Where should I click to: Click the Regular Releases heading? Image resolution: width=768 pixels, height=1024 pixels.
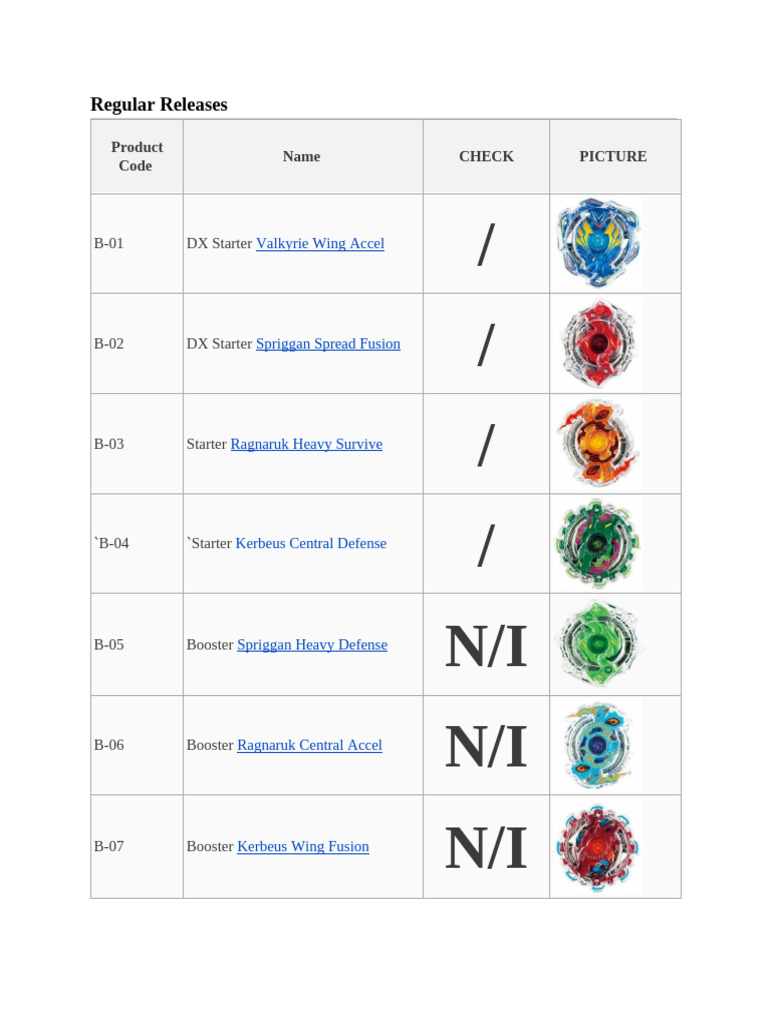click(159, 104)
